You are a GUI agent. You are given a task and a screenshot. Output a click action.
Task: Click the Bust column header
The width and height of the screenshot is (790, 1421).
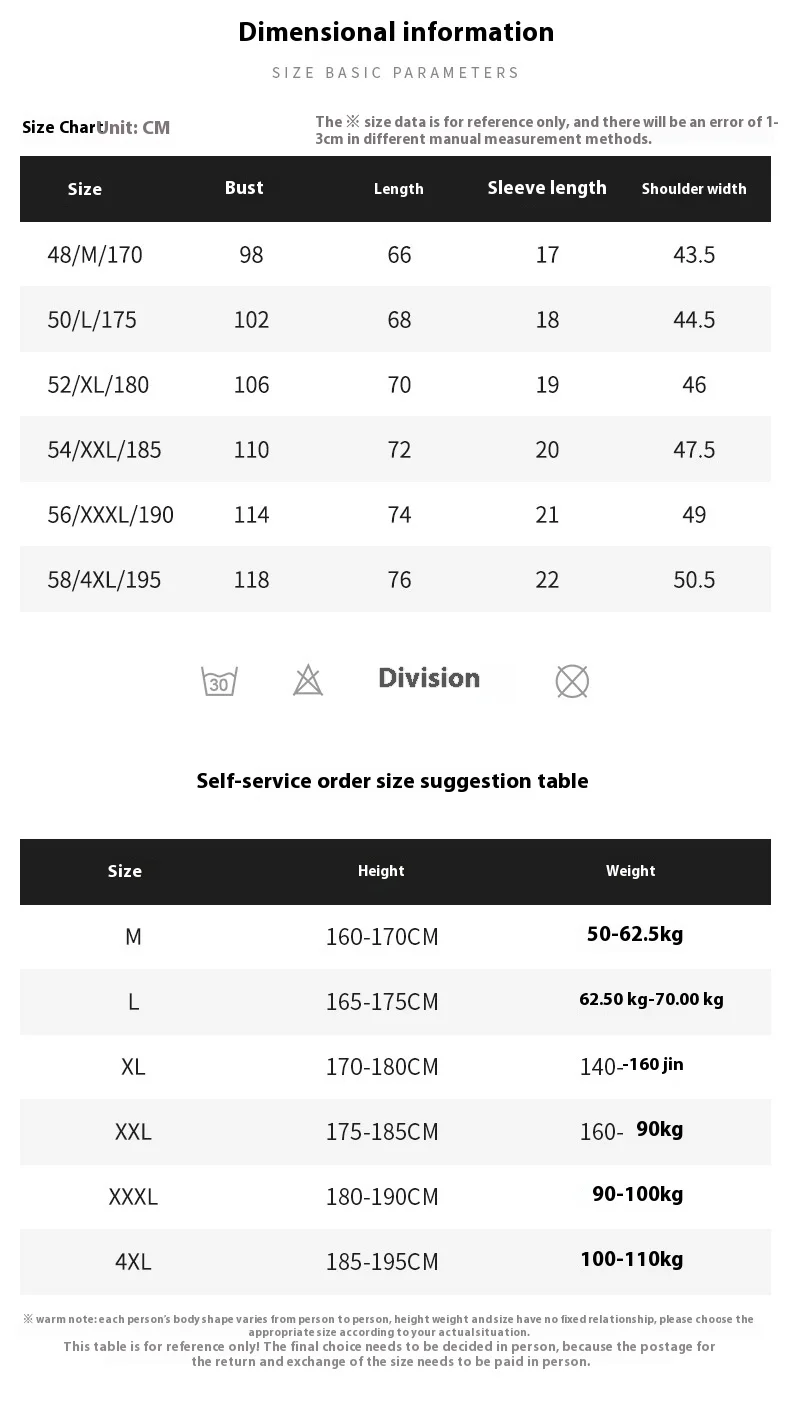(244, 188)
